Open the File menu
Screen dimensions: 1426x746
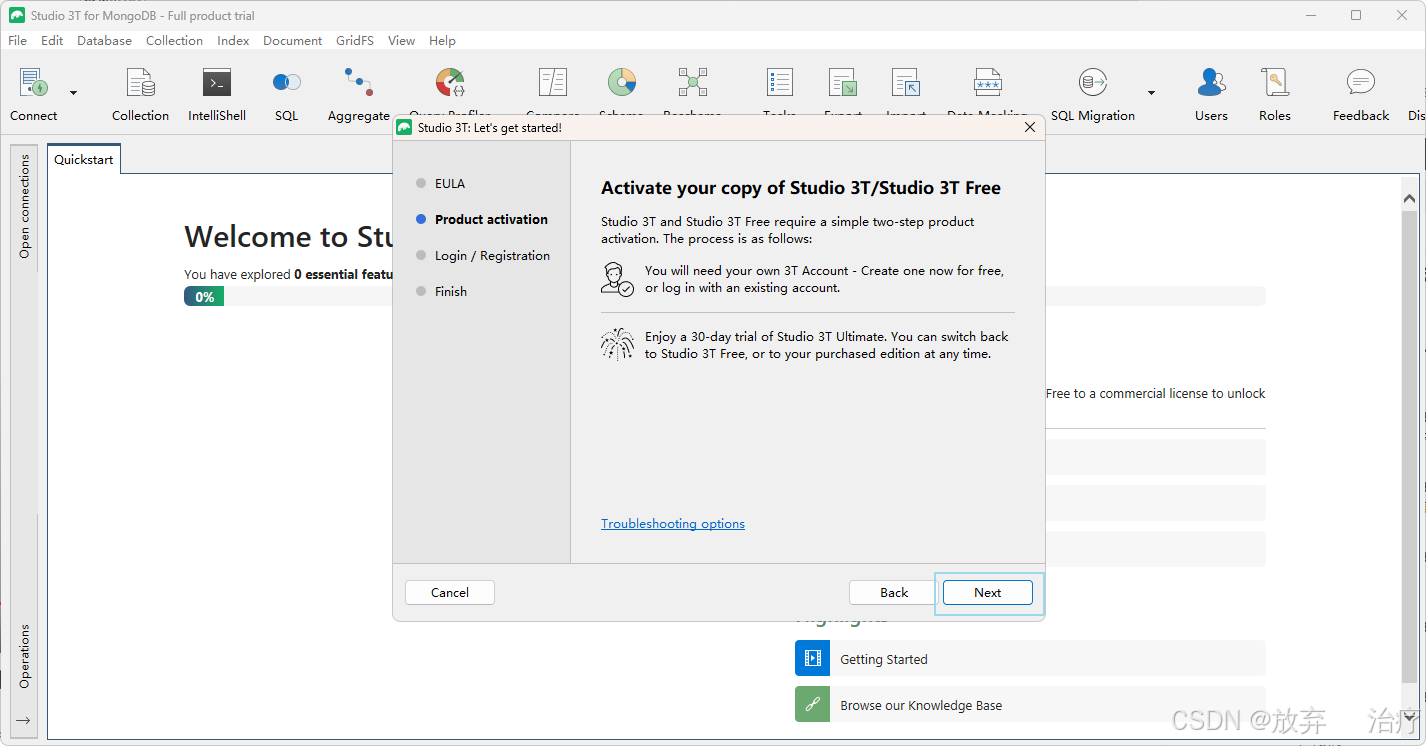(18, 41)
